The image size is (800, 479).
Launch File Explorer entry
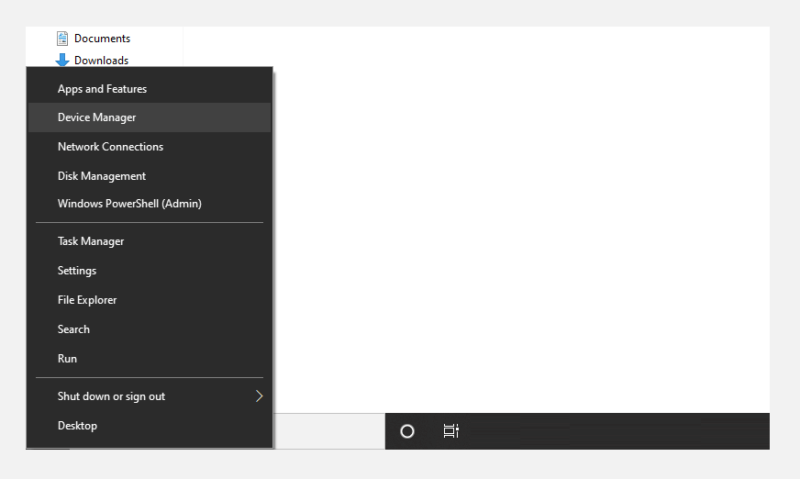[x=149, y=300]
